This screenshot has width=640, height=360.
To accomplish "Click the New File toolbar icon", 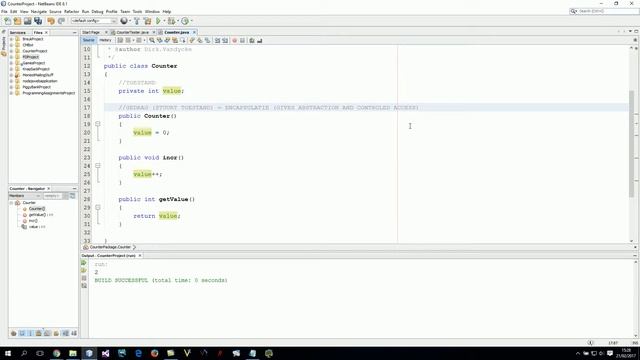I will click(7, 21).
